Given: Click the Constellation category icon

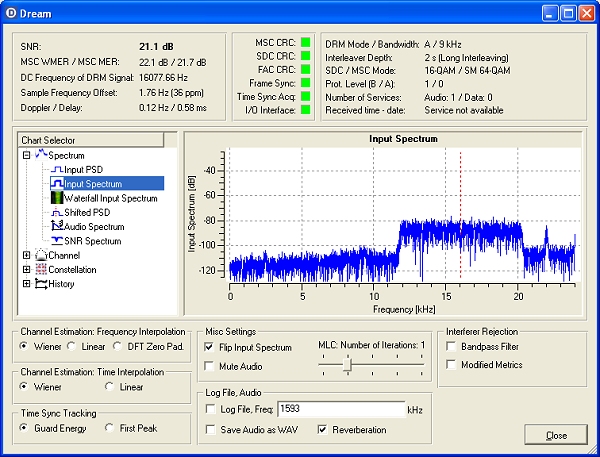Looking at the screenshot, I should pos(41,269).
